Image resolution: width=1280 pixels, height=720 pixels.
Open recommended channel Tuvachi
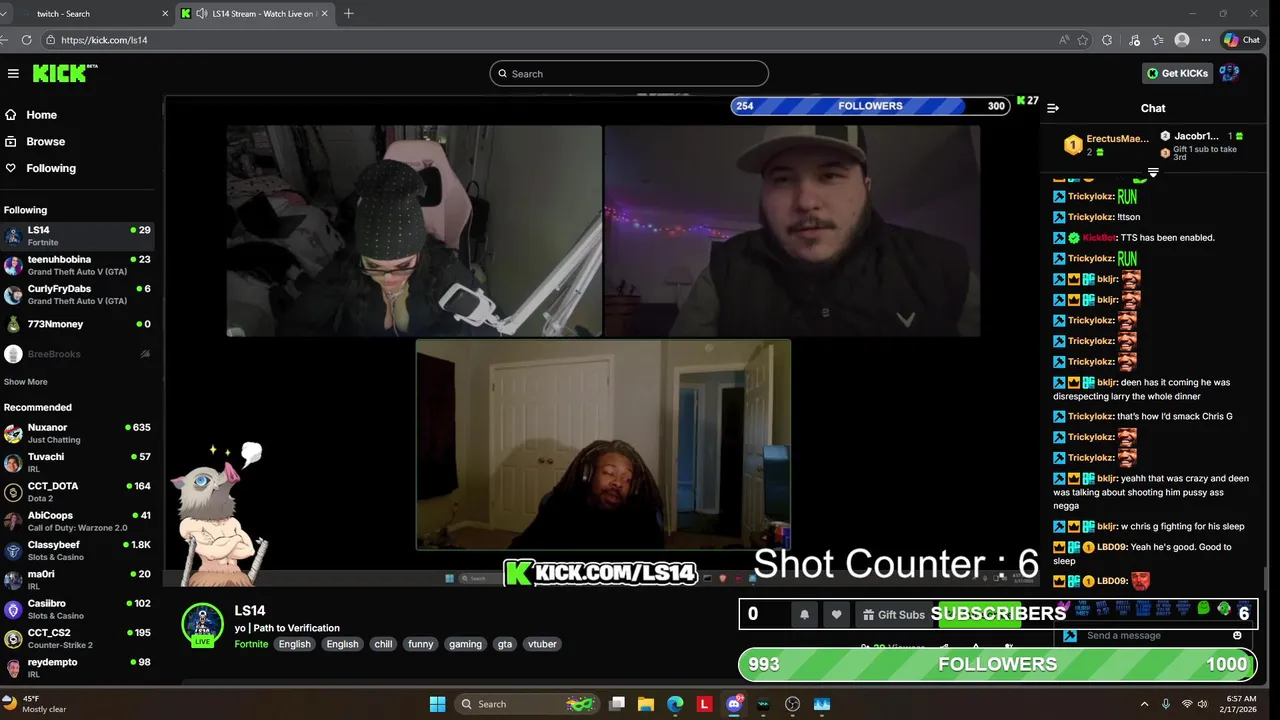[x=77, y=462]
